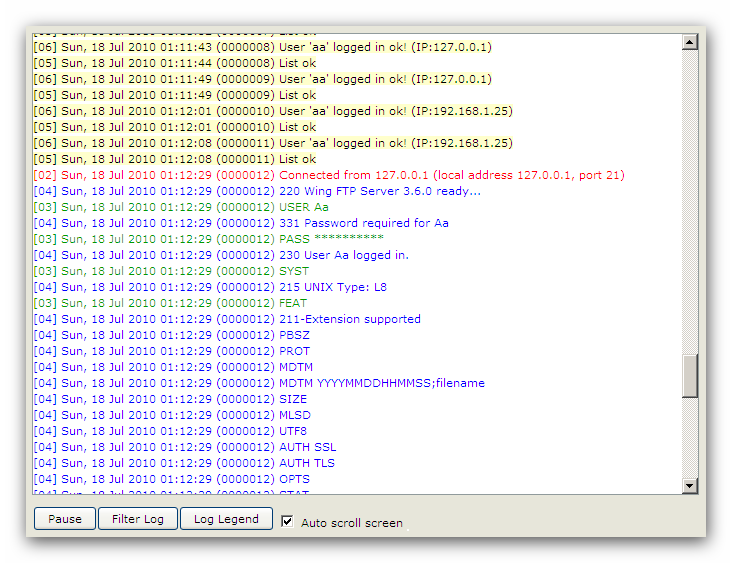
Task: Select the 01:12:01 login from 192.168.1.25 entry
Action: click(273, 111)
